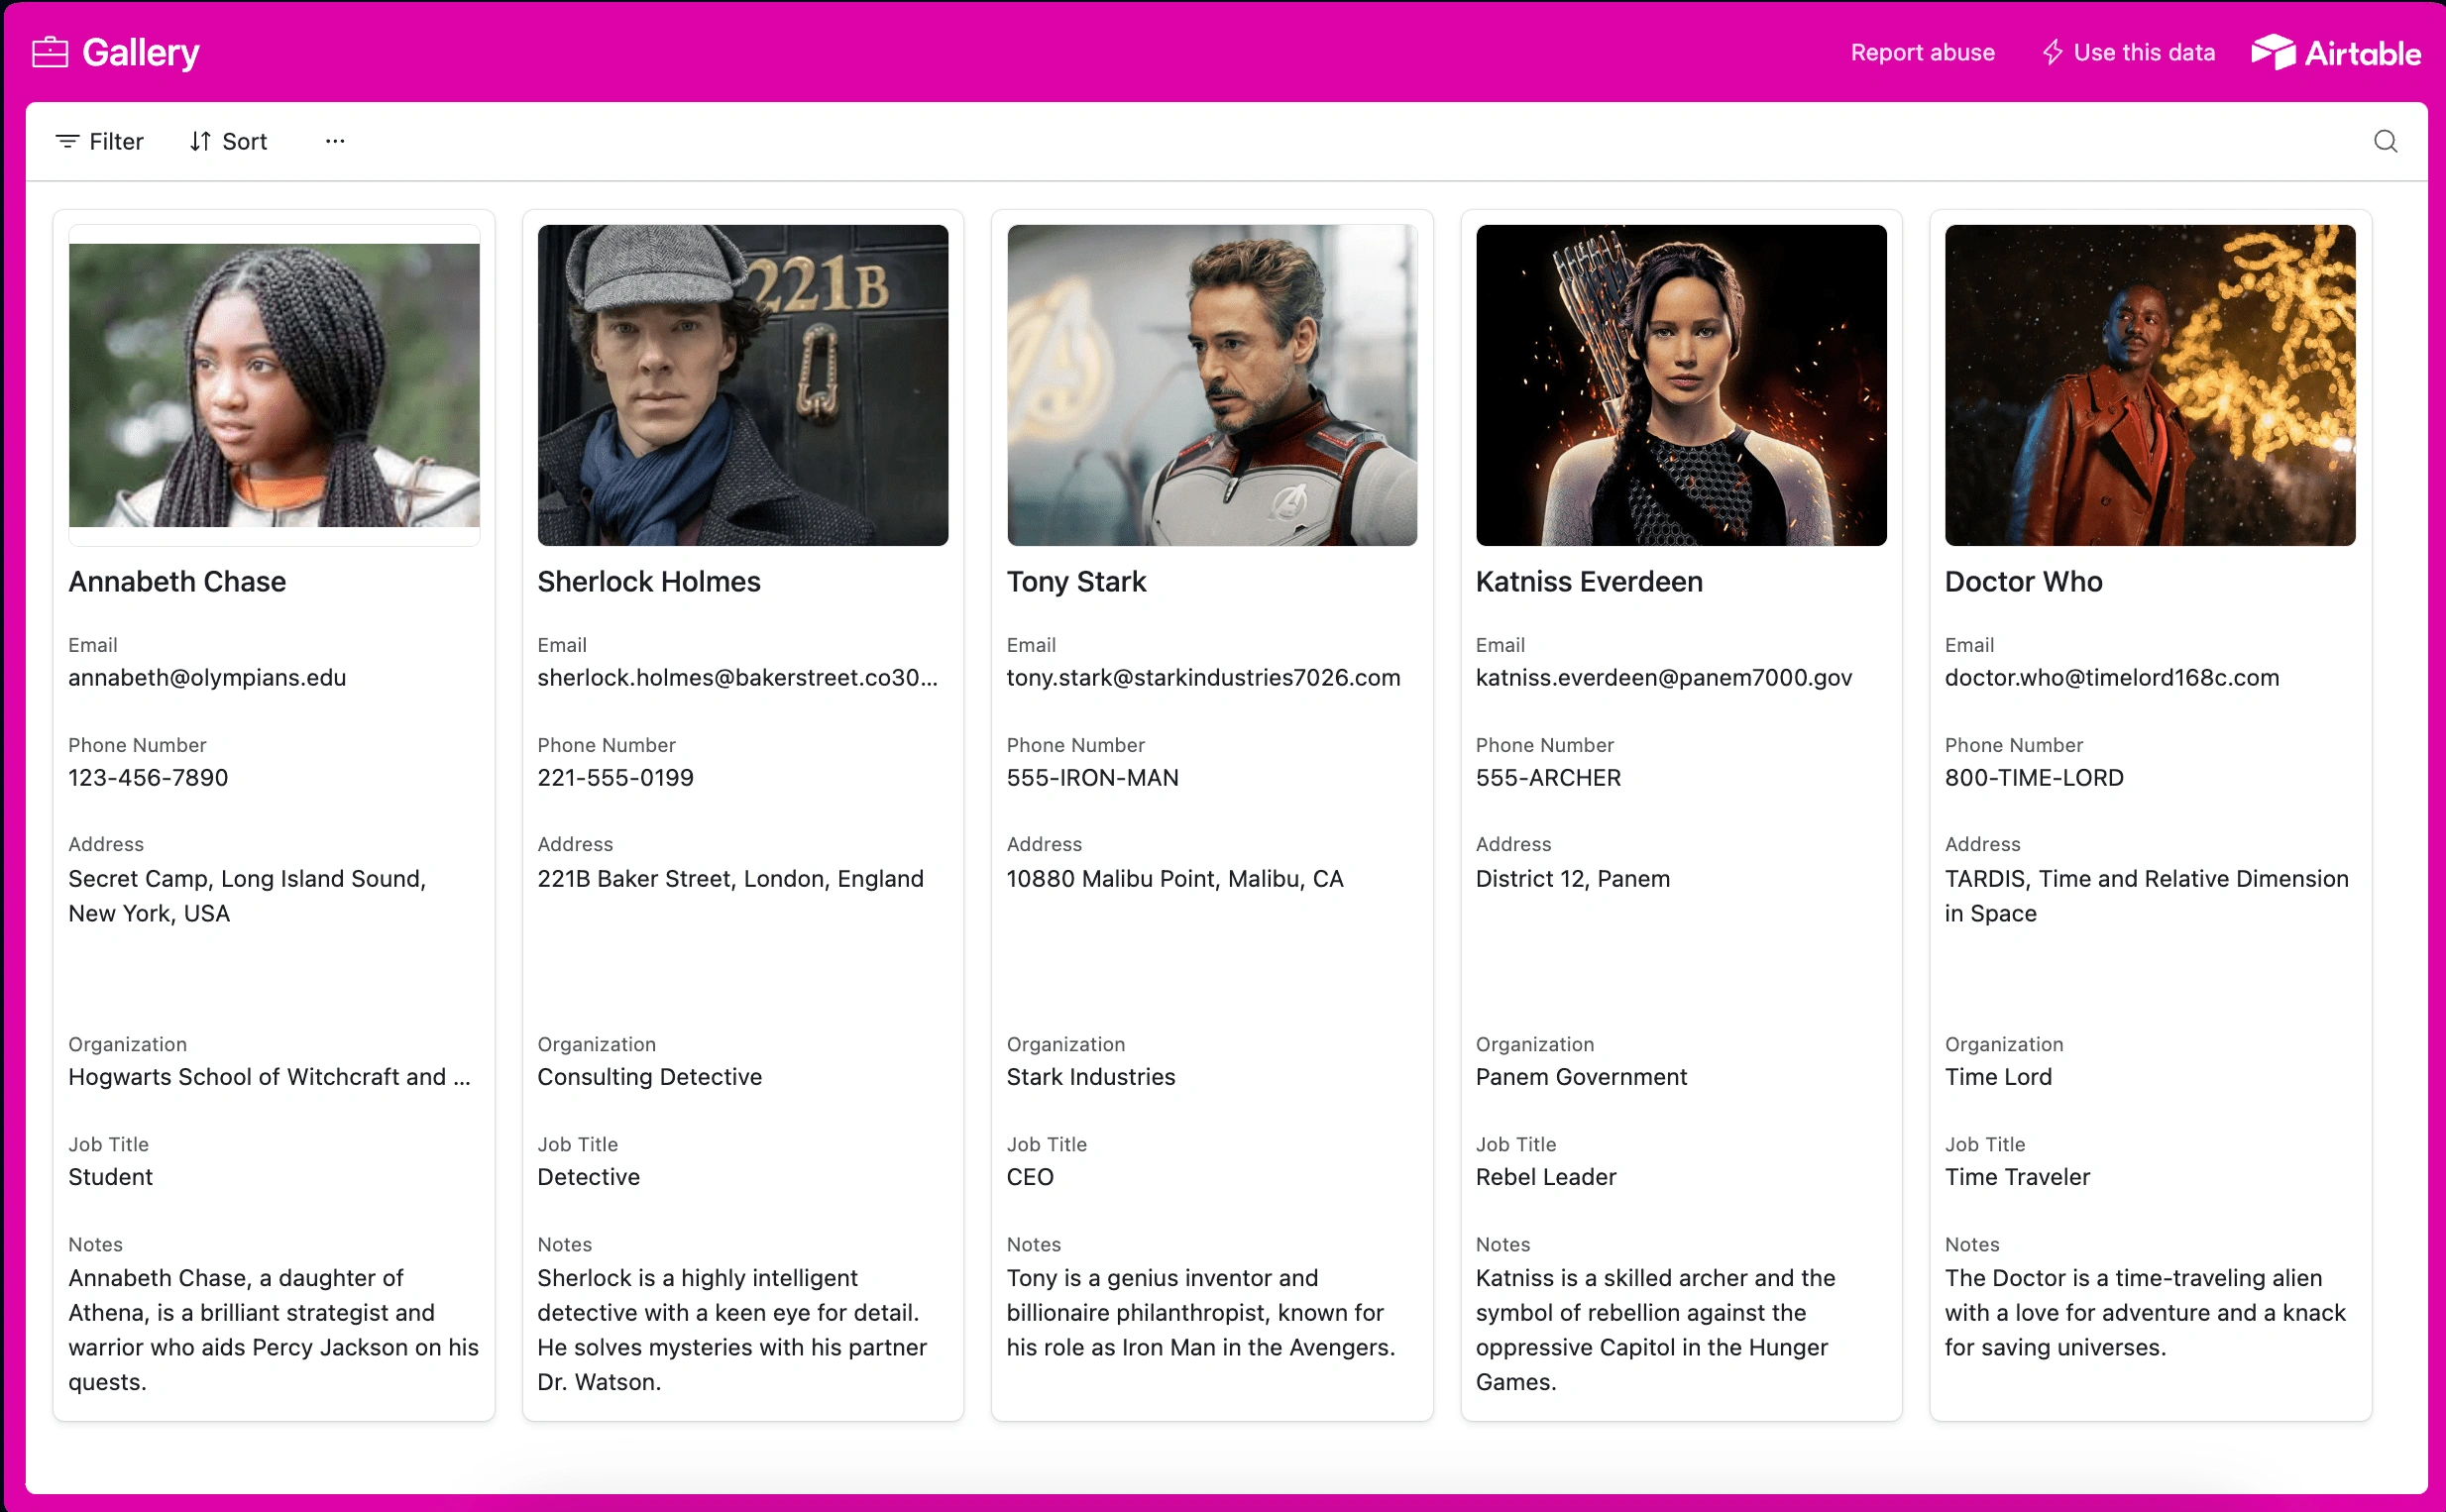Click organization Consulting Detective
Screen dimensions: 2446x1512
649,1076
